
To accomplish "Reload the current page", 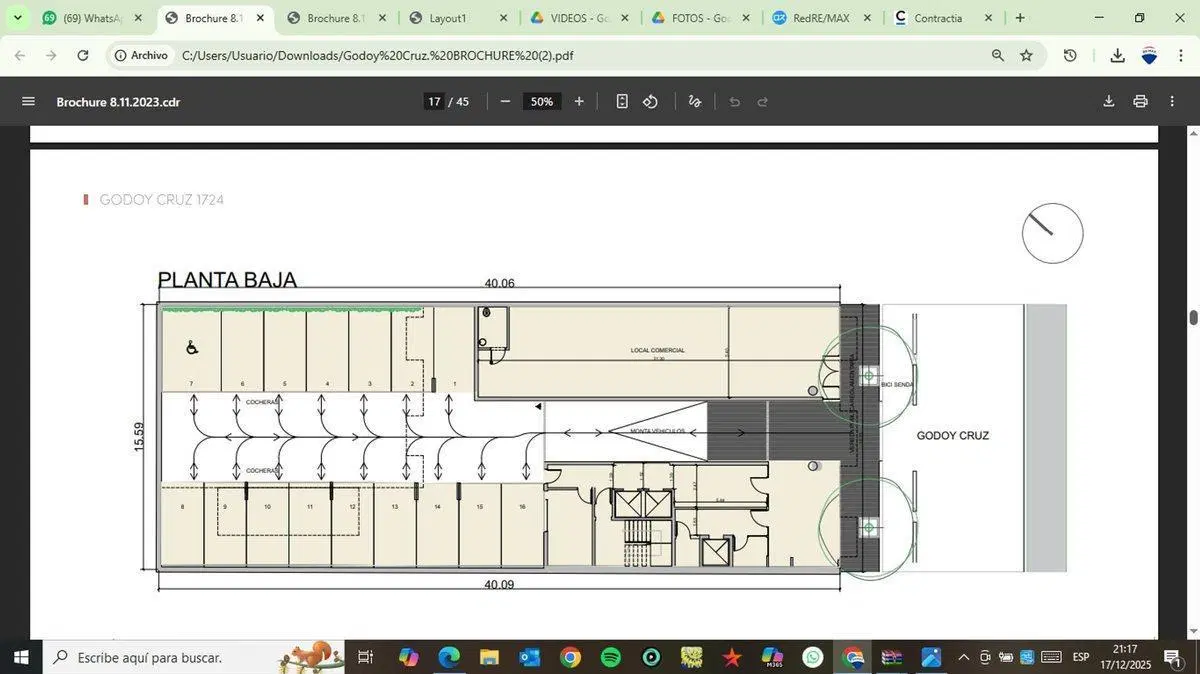I will pyautogui.click(x=83, y=55).
